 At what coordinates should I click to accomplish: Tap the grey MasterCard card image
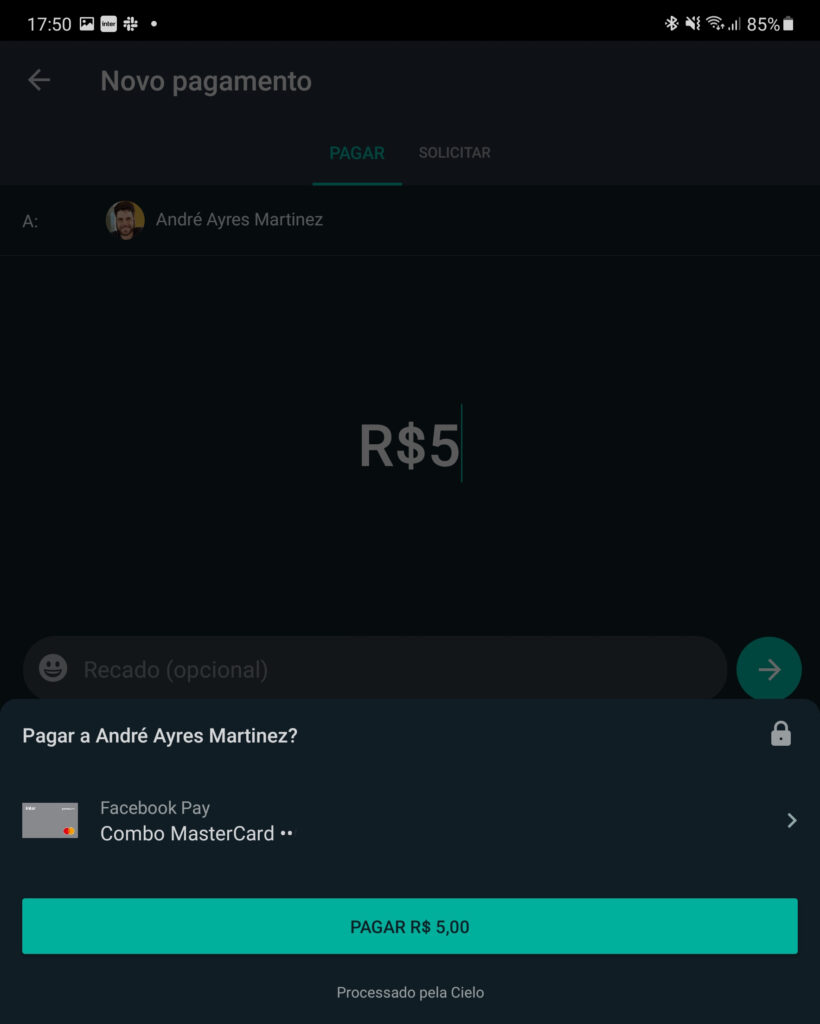coord(50,820)
